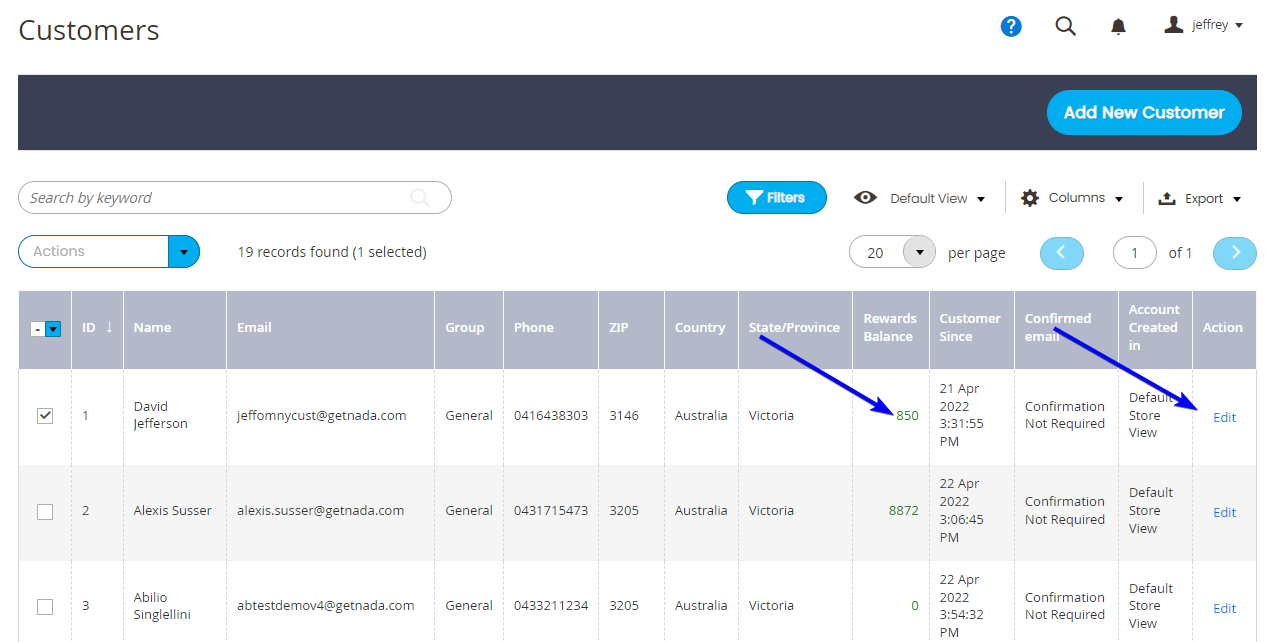
Task: Open the per page count dropdown arrow
Action: tap(919, 252)
